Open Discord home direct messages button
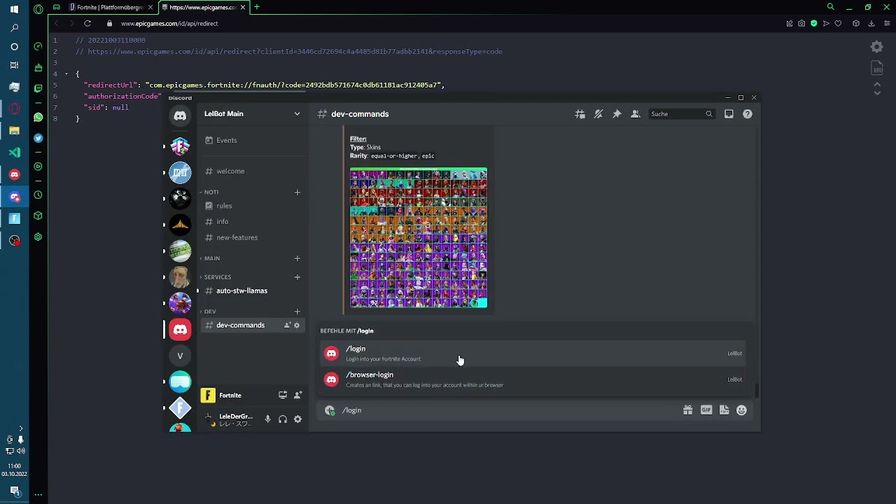The image size is (896, 504). click(180, 115)
